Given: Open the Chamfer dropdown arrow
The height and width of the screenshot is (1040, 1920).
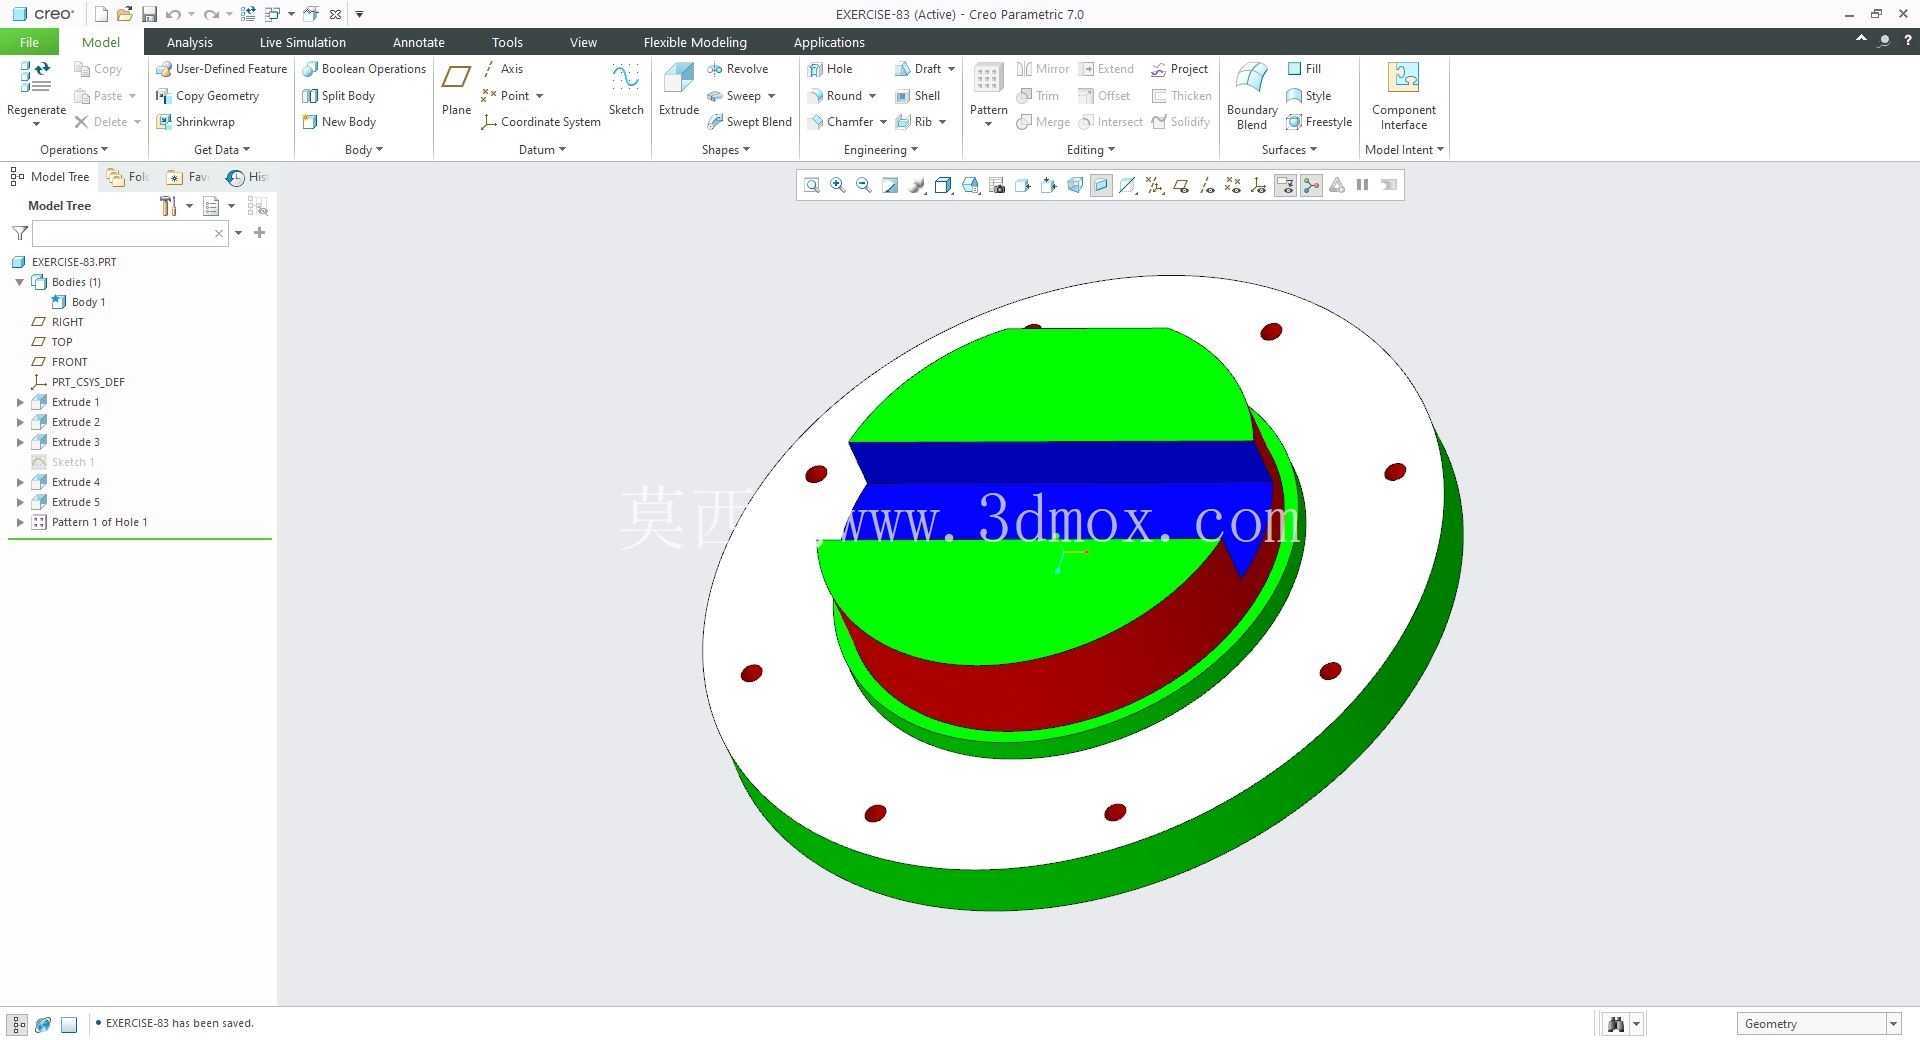Looking at the screenshot, I should click(x=883, y=122).
